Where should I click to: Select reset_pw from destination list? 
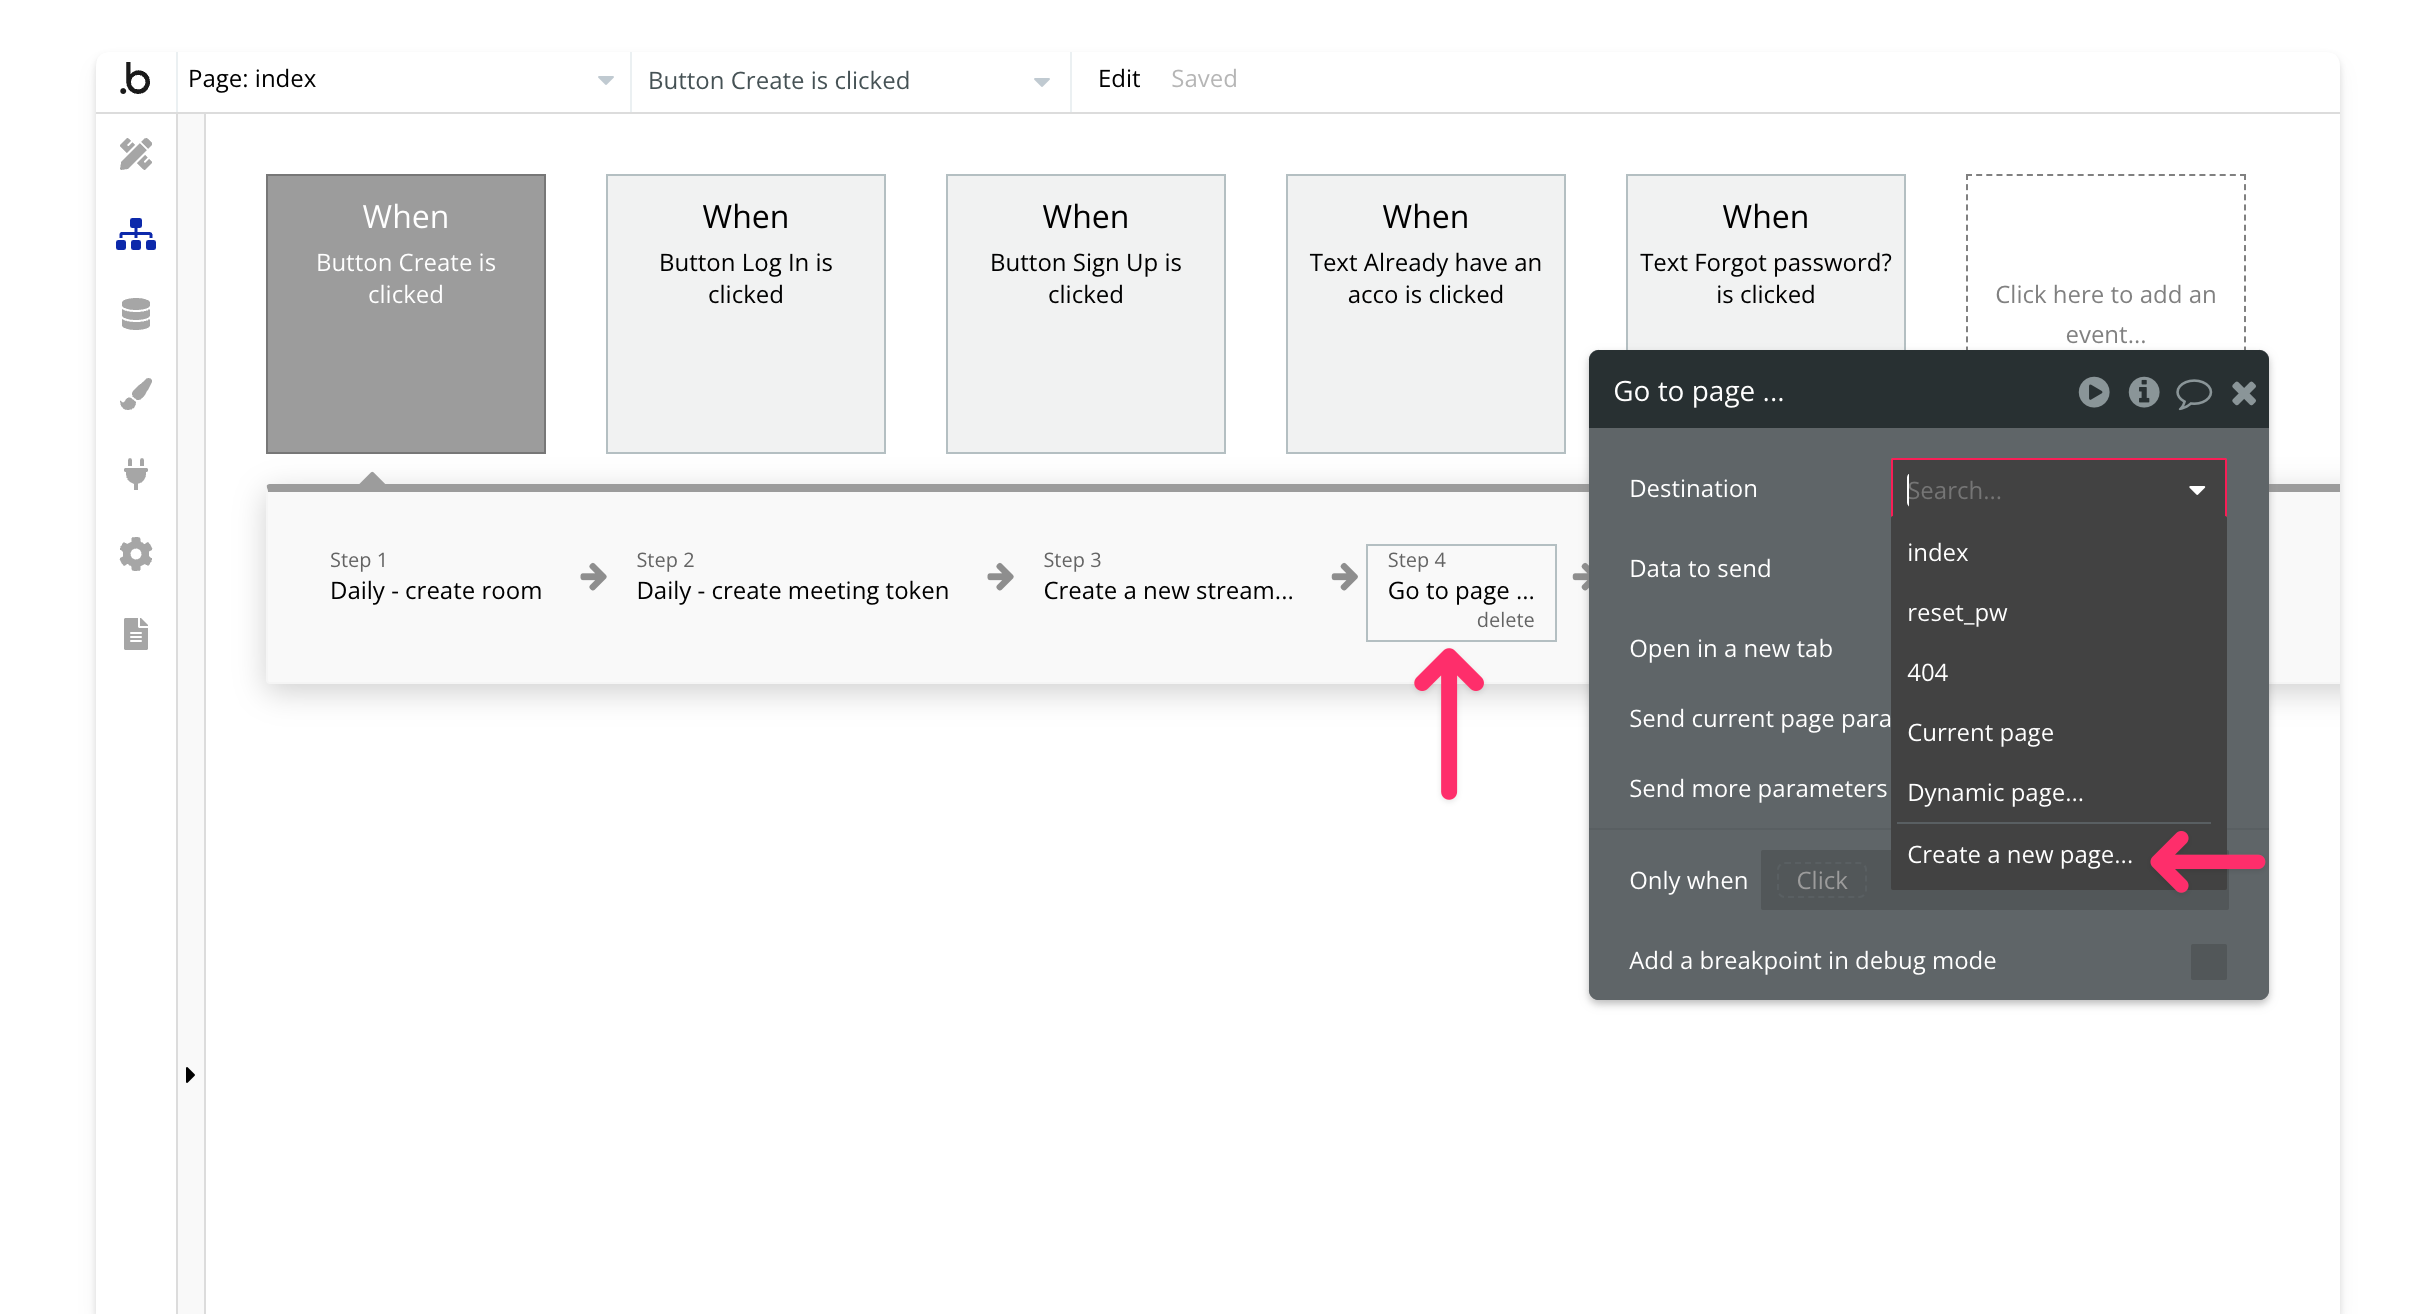click(1957, 612)
